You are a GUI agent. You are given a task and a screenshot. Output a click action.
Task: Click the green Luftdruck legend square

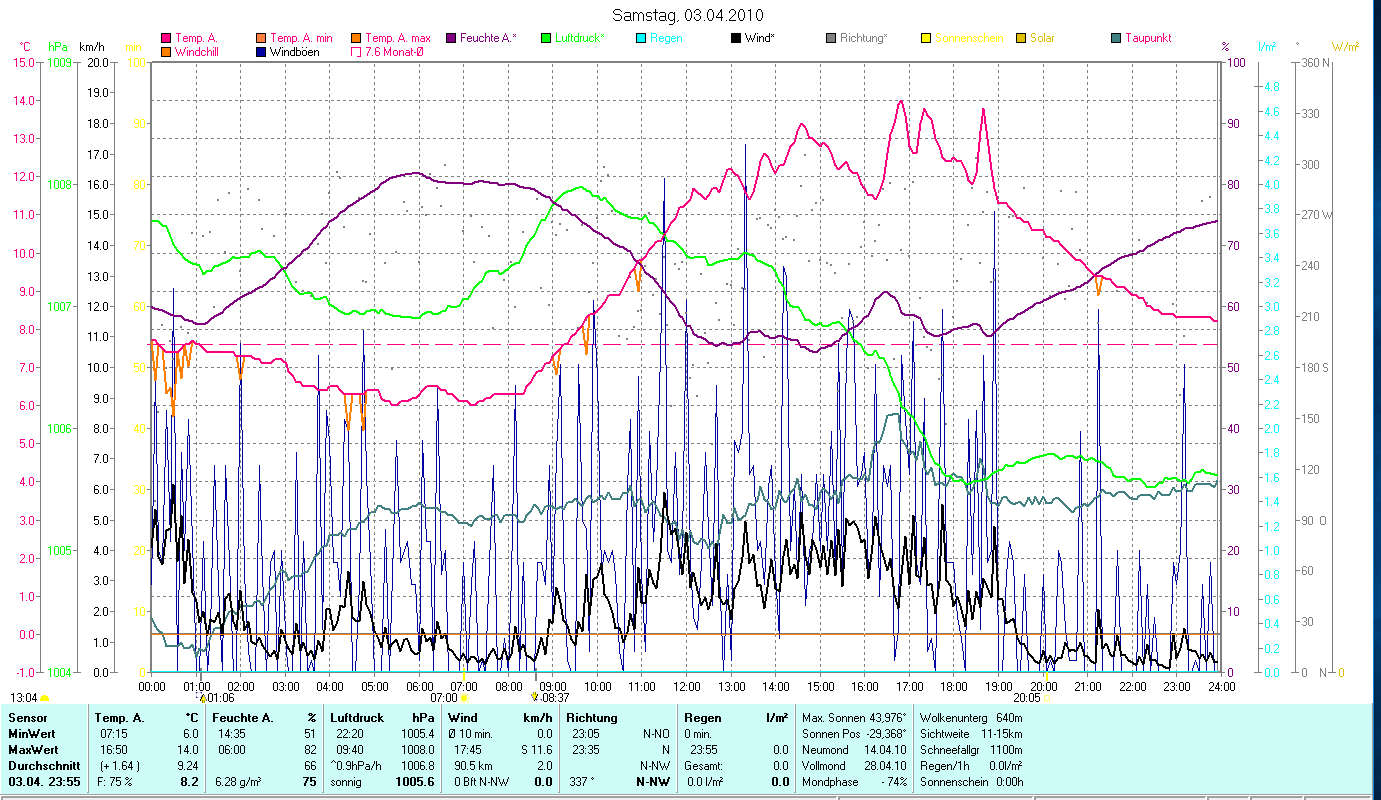(546, 38)
